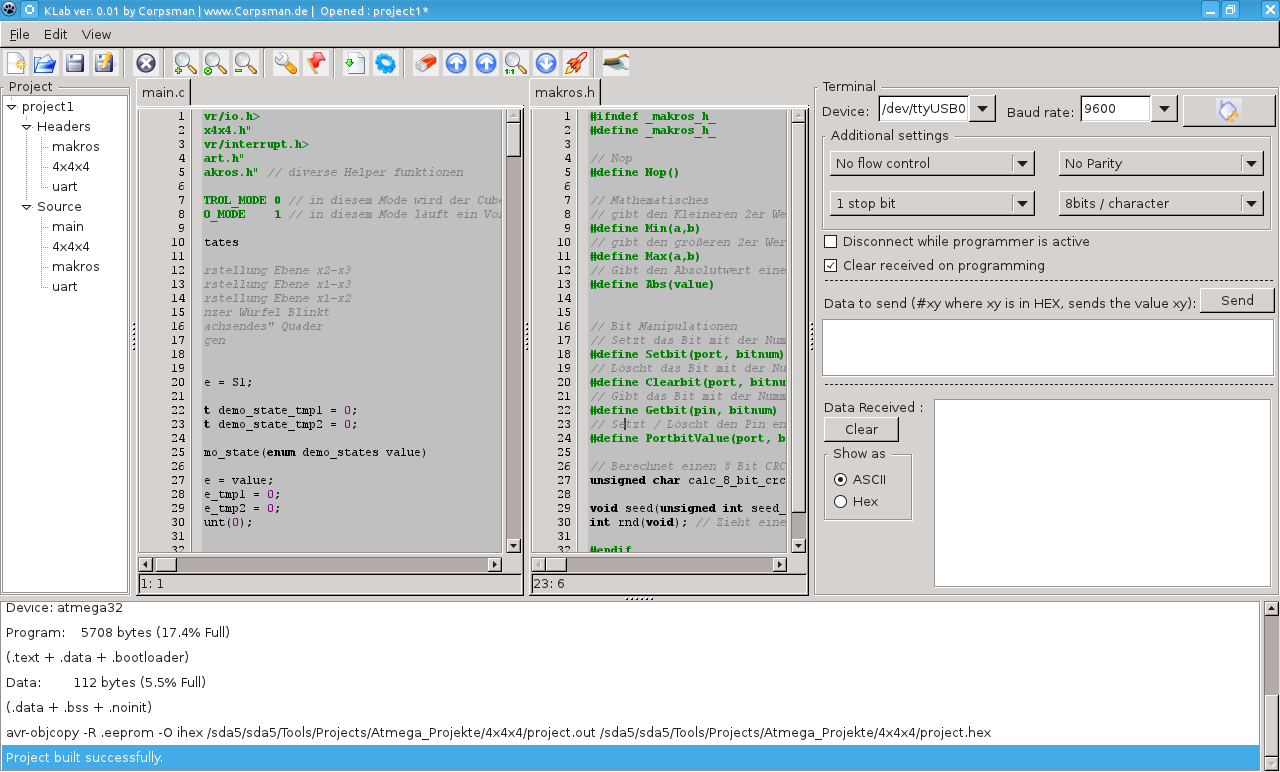Open settings with the wrench icon
The image size is (1280, 772).
(x=285, y=64)
